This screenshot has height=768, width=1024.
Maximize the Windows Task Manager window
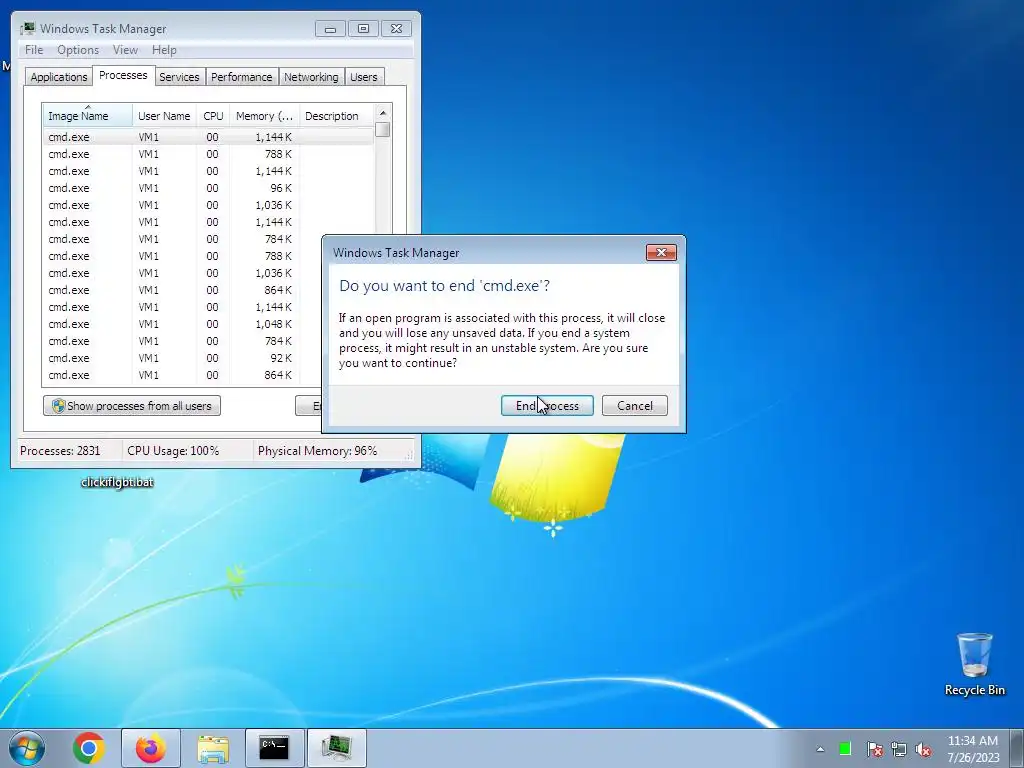pos(363,29)
